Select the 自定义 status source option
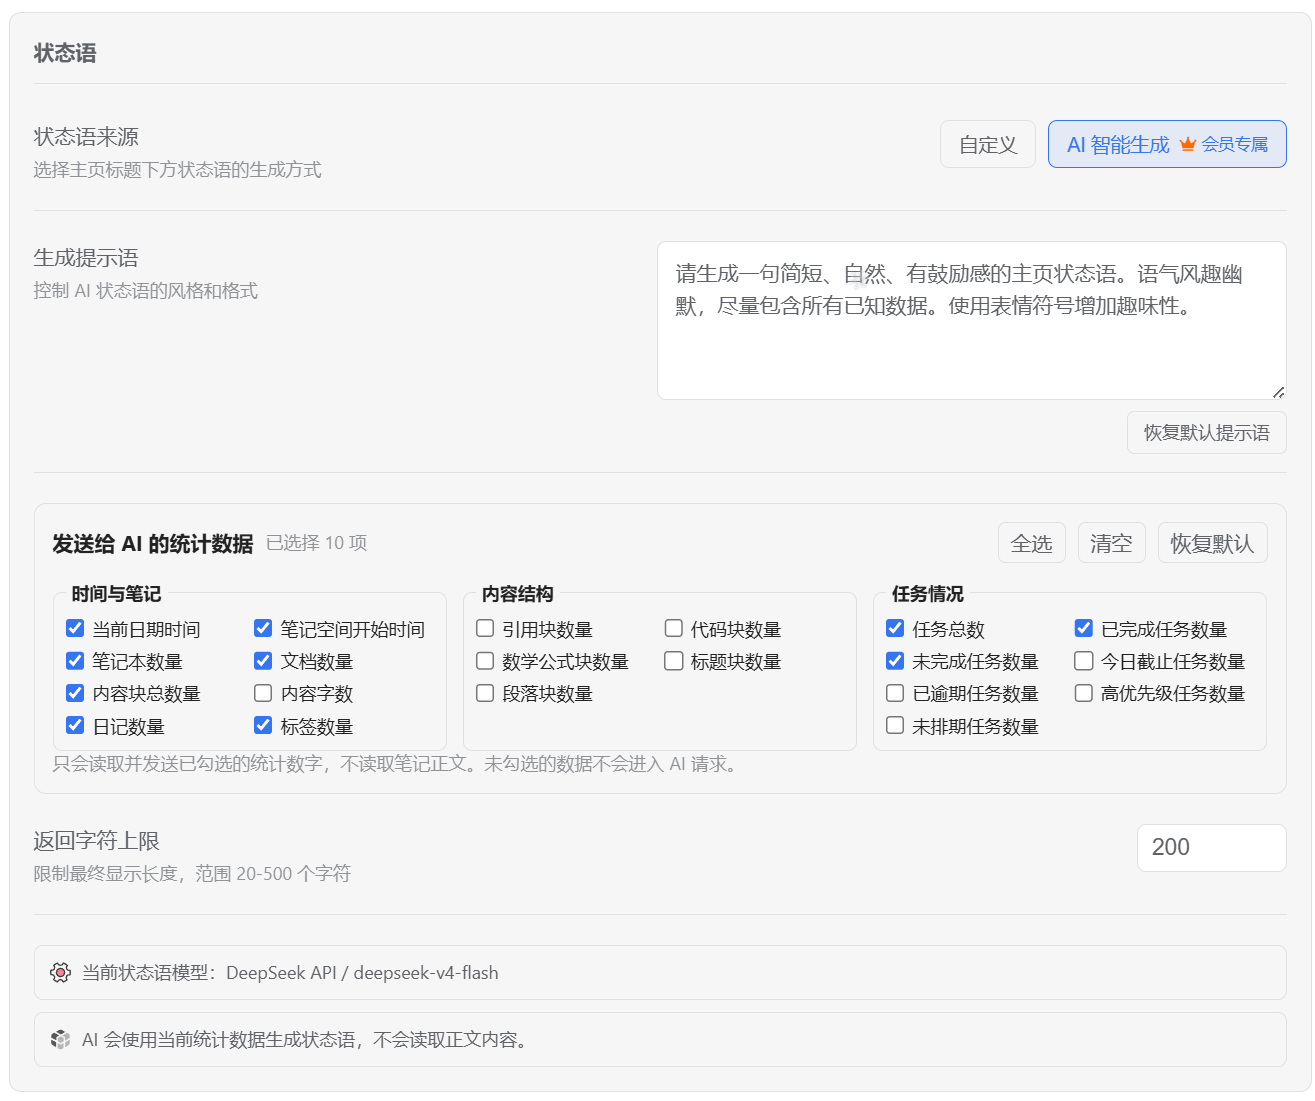 click(988, 144)
